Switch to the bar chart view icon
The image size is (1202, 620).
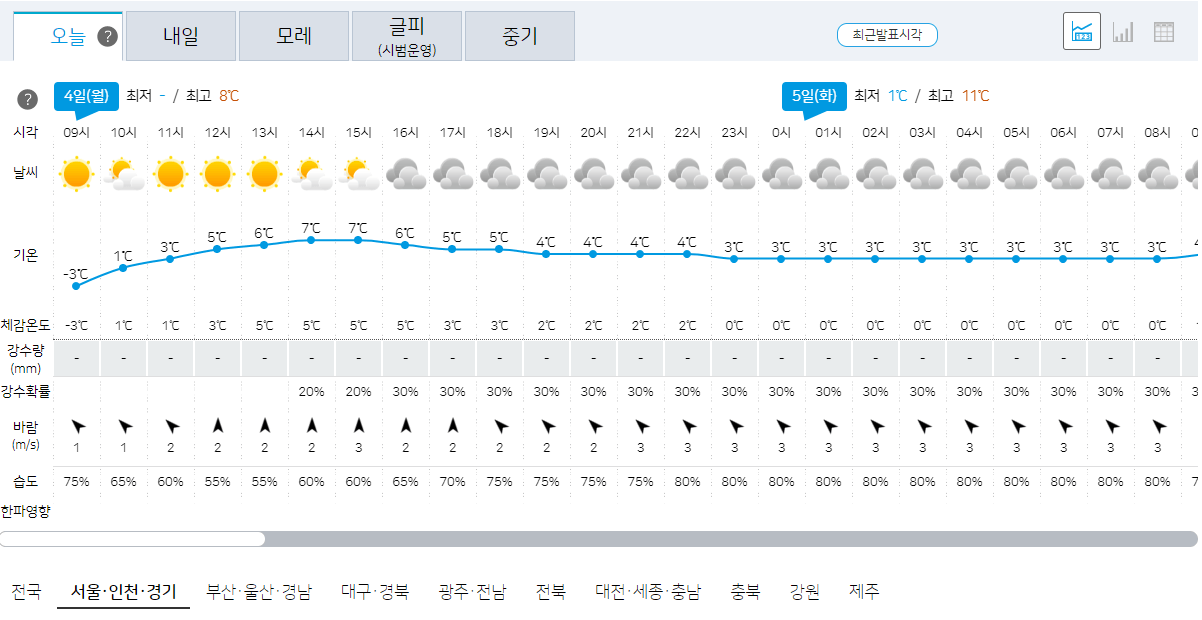(x=1122, y=31)
